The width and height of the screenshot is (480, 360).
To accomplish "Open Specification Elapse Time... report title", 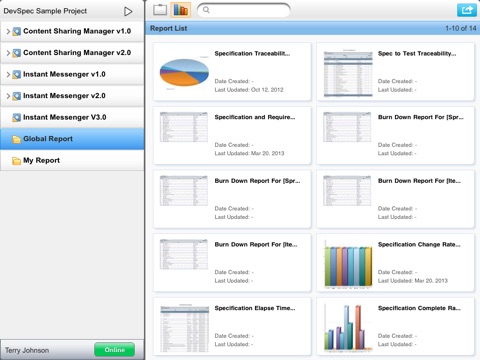I will [255, 308].
